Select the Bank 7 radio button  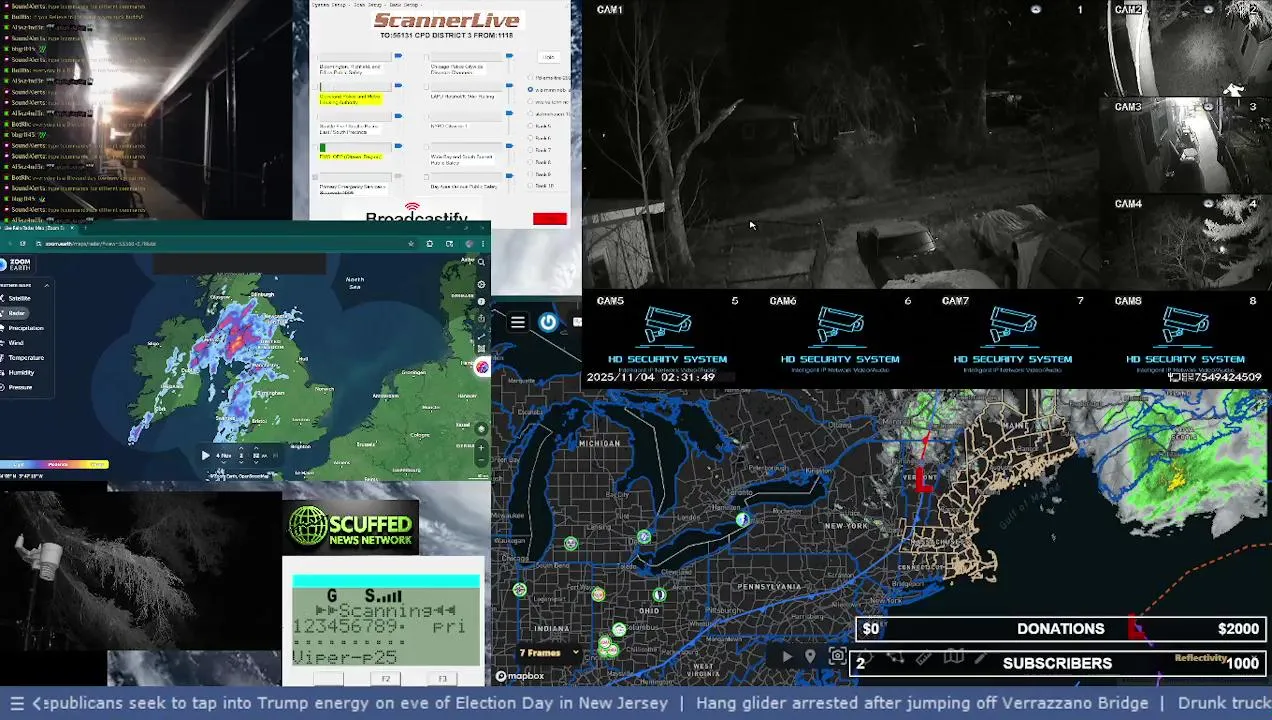530,150
